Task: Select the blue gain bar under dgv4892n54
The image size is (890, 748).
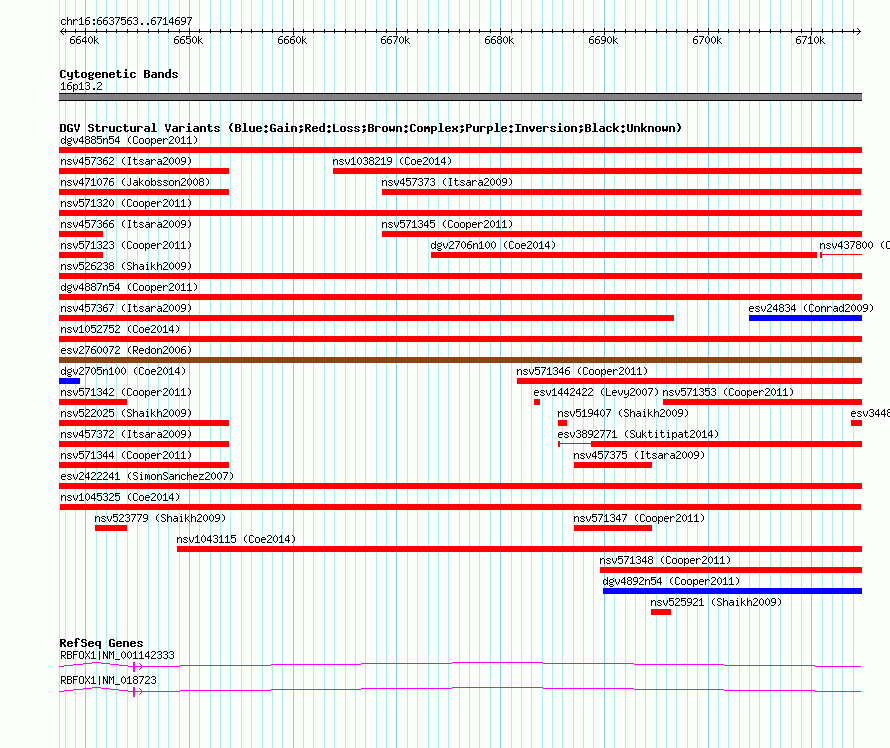Action: [732, 591]
